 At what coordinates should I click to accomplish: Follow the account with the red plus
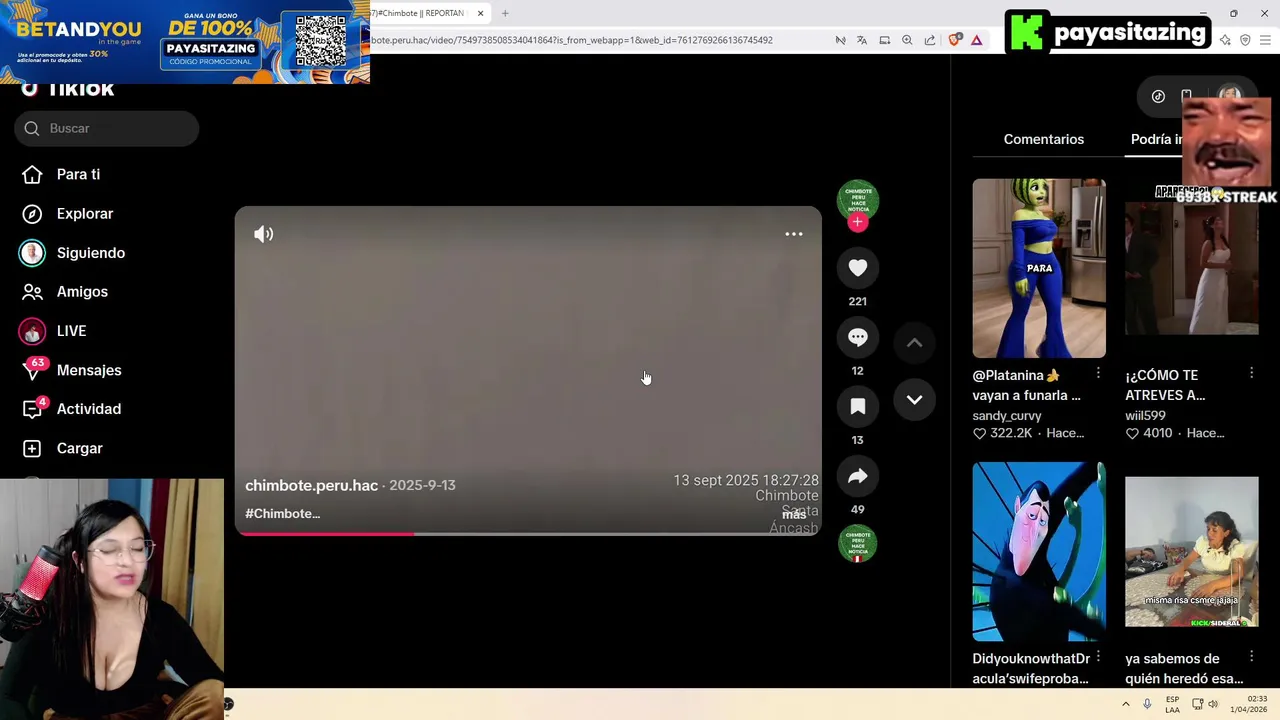coord(857,222)
